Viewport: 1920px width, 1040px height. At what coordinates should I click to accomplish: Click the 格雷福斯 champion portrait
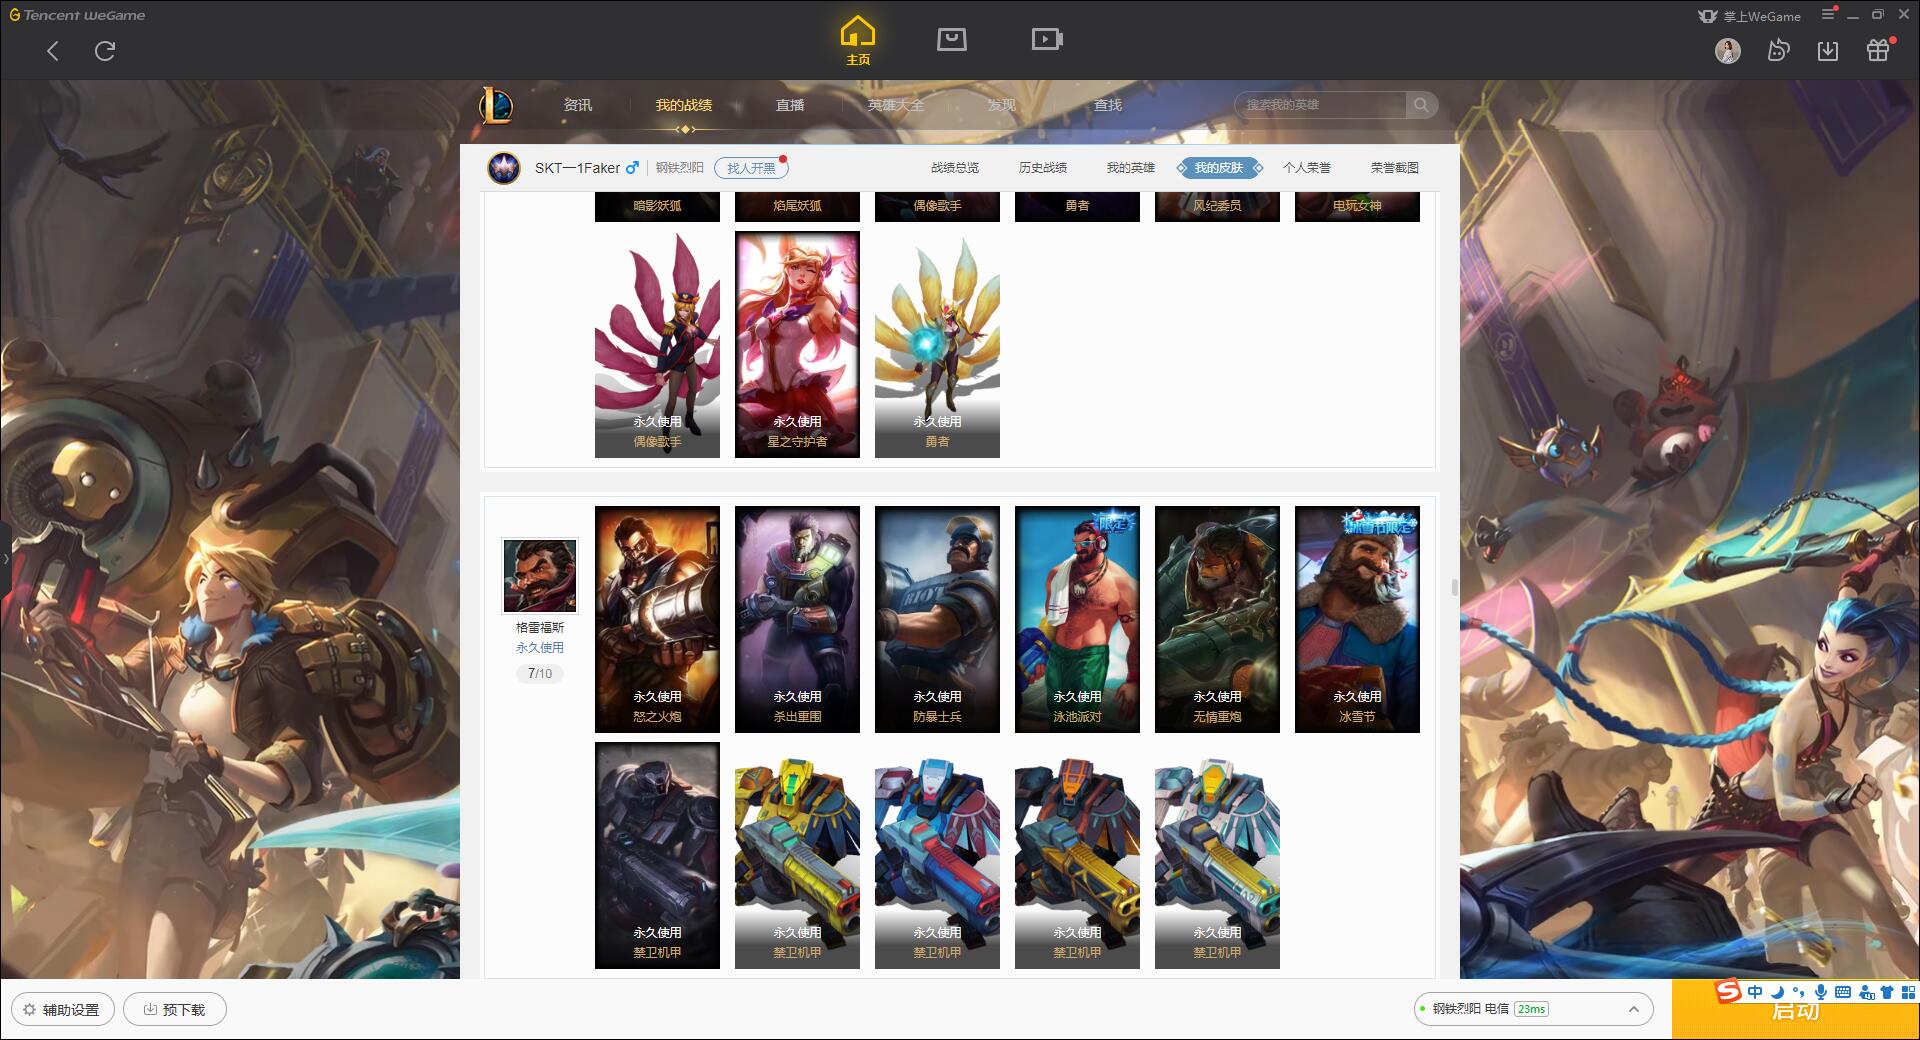(540, 575)
